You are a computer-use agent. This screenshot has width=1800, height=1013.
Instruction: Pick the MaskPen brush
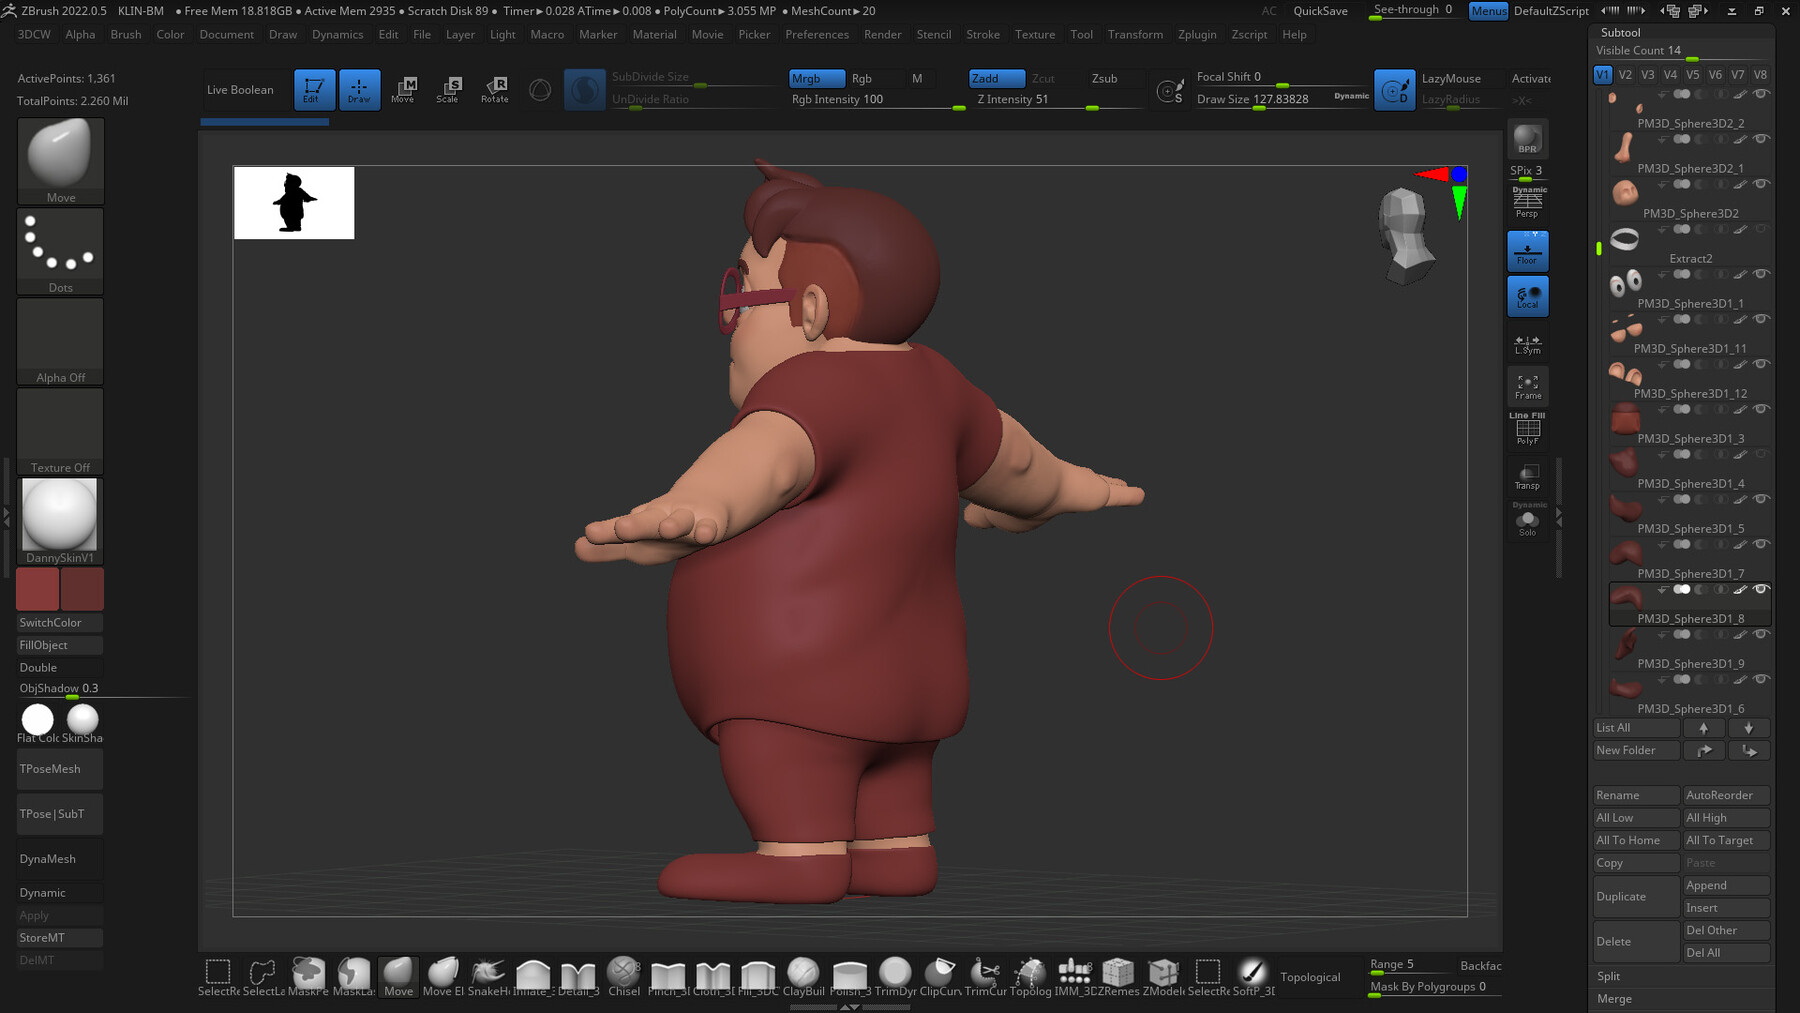(x=308, y=976)
